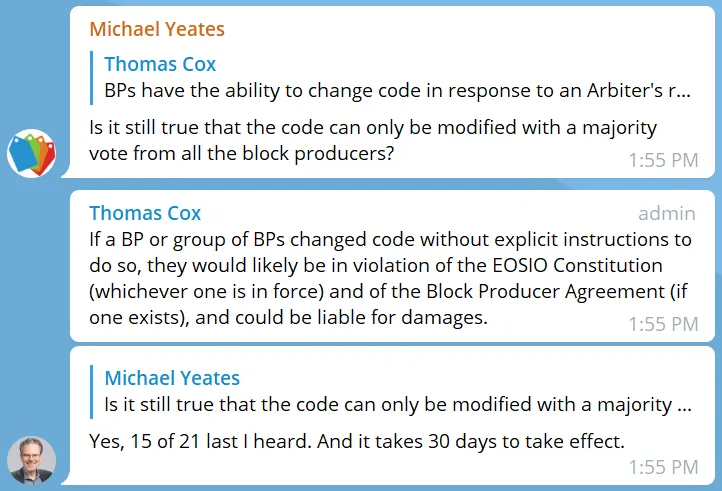The height and width of the screenshot is (491, 722).
Task: Open the 1:55 PM timestamp on Michael Yeates' message
Action: coord(663,160)
